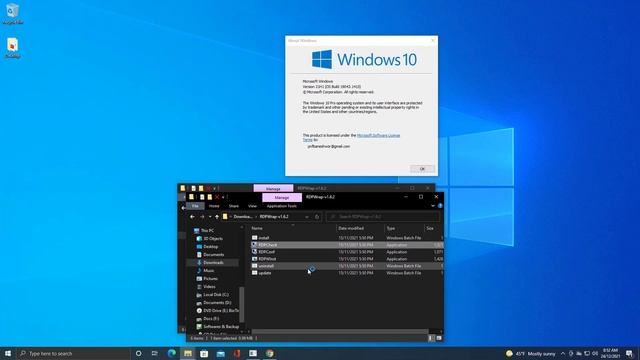
Task: Refresh the current folder view
Action: click(317, 217)
